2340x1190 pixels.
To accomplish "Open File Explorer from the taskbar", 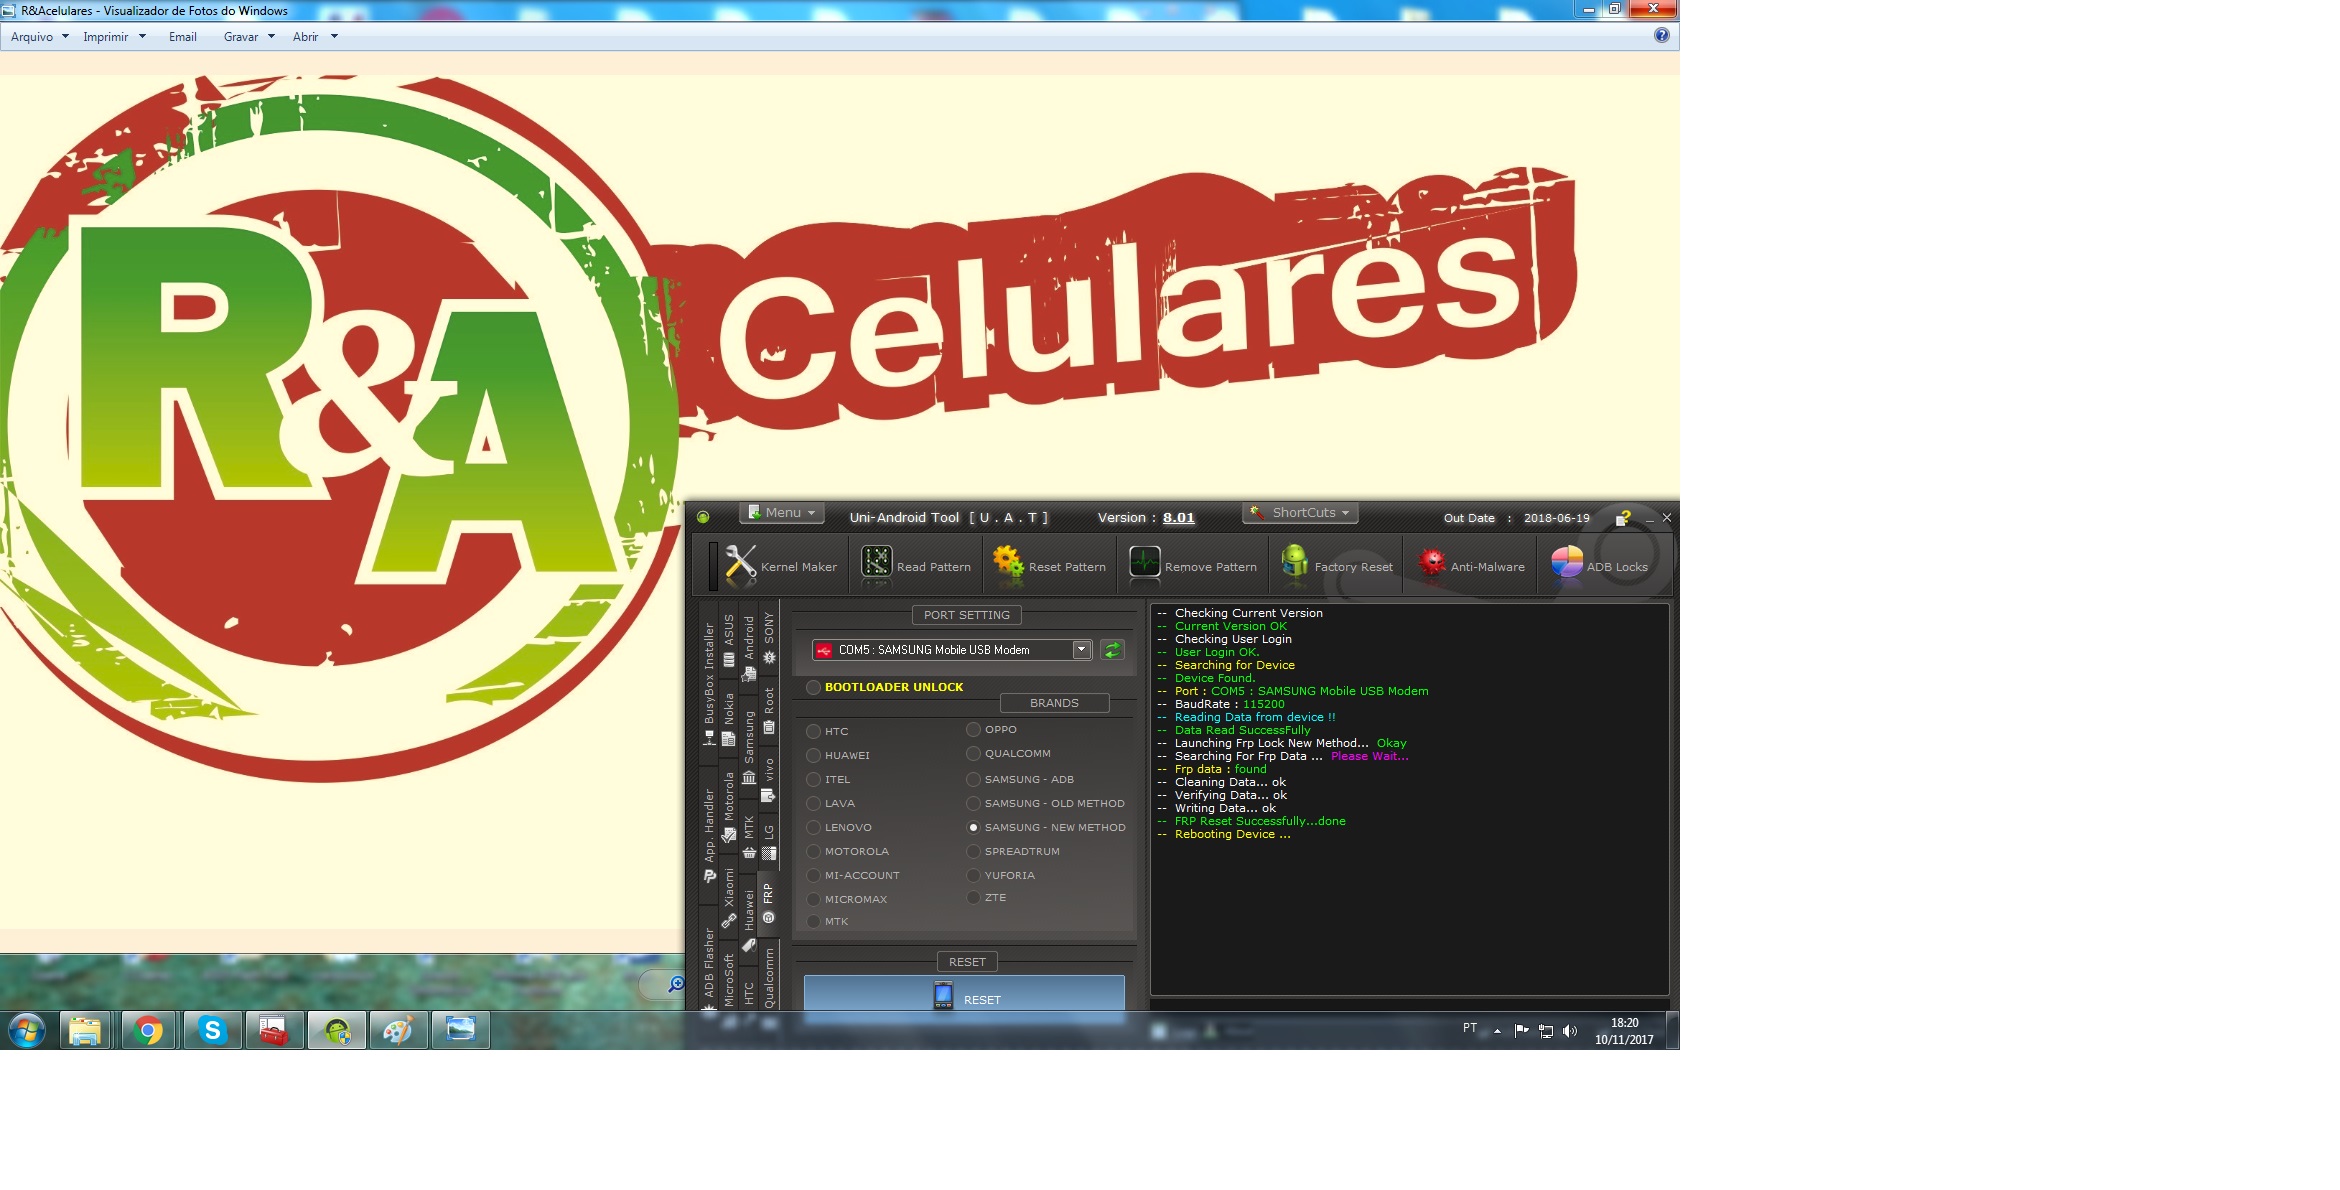I will coord(86,1030).
